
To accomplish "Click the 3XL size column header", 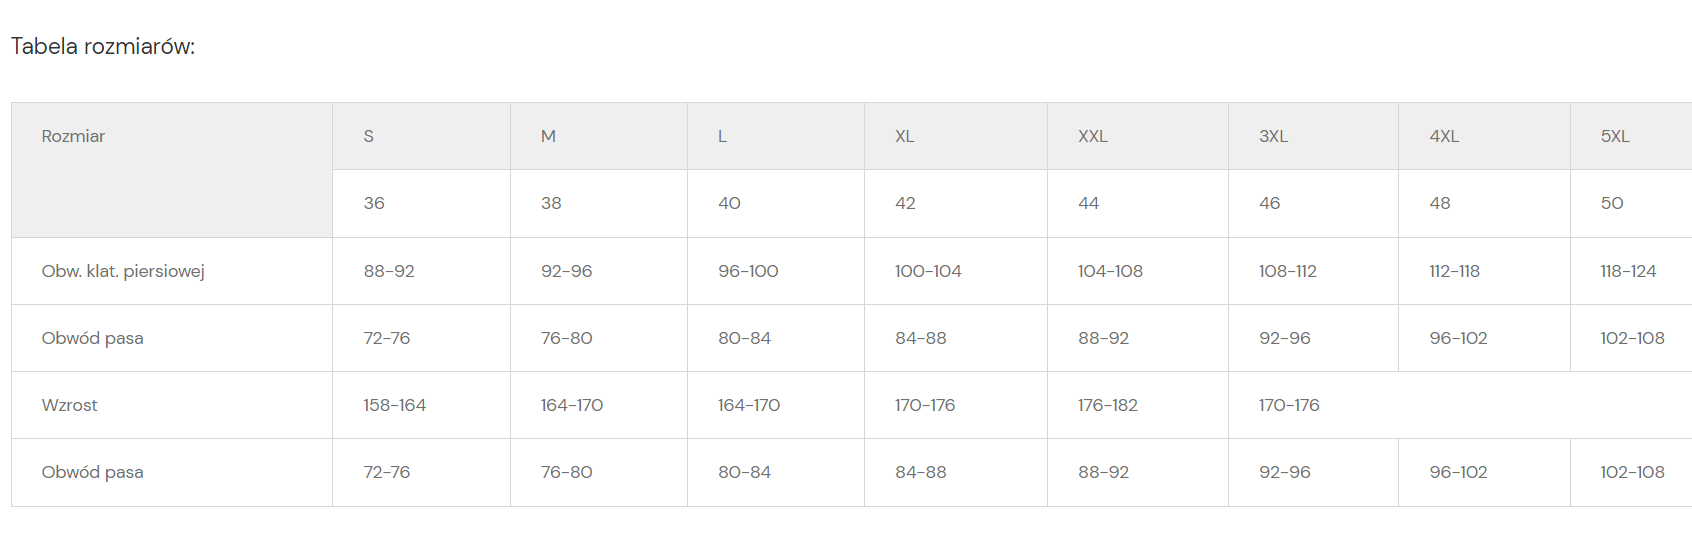I will [x=1273, y=136].
